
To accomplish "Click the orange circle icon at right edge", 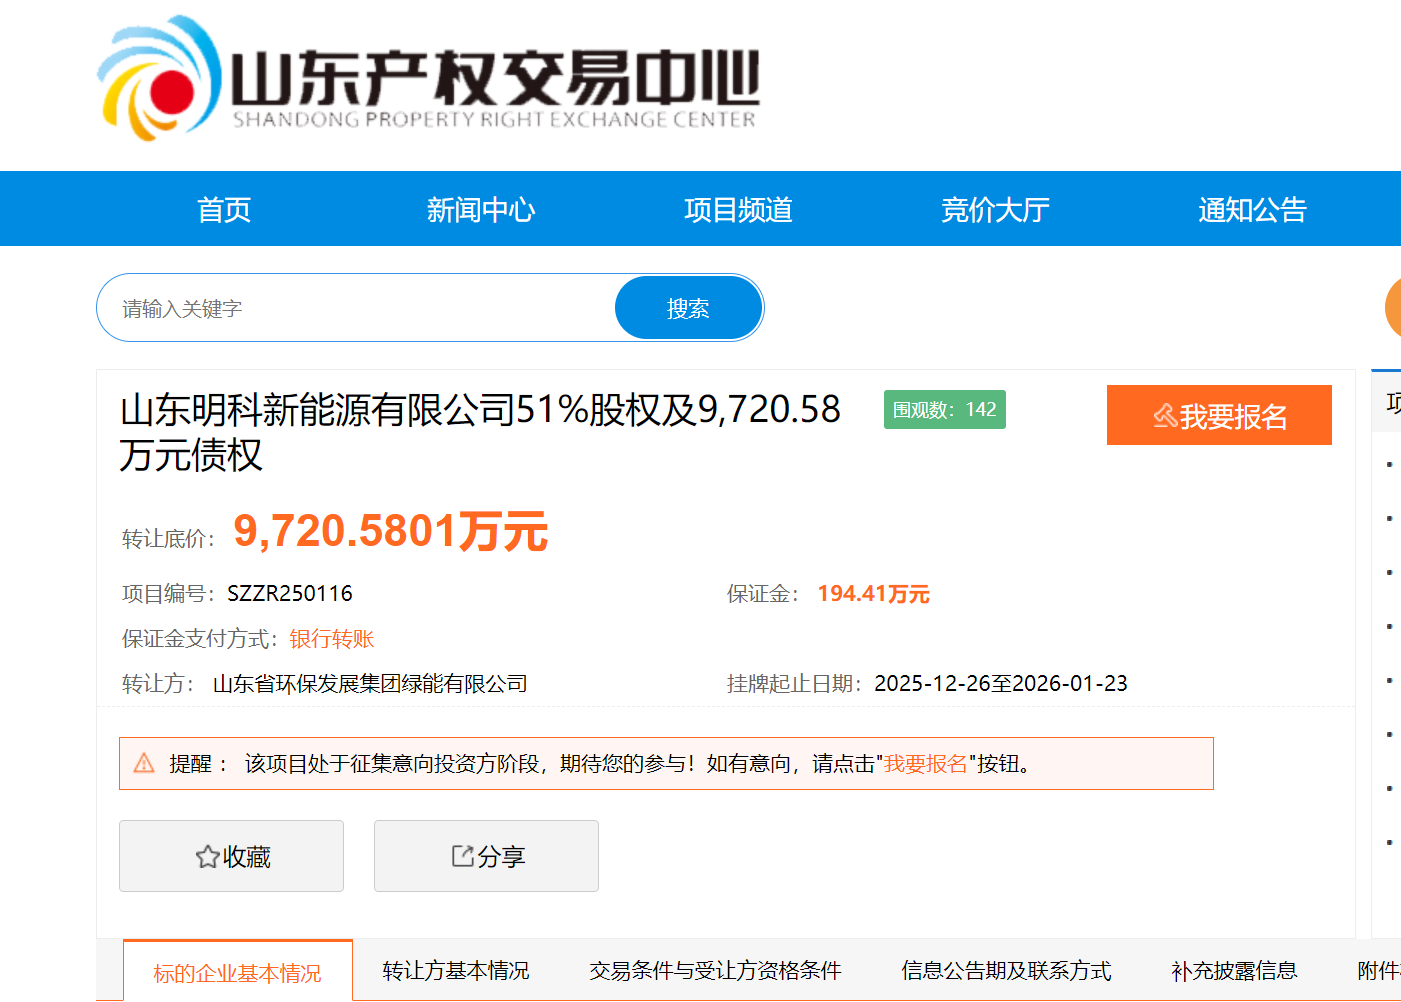I will click(1392, 308).
